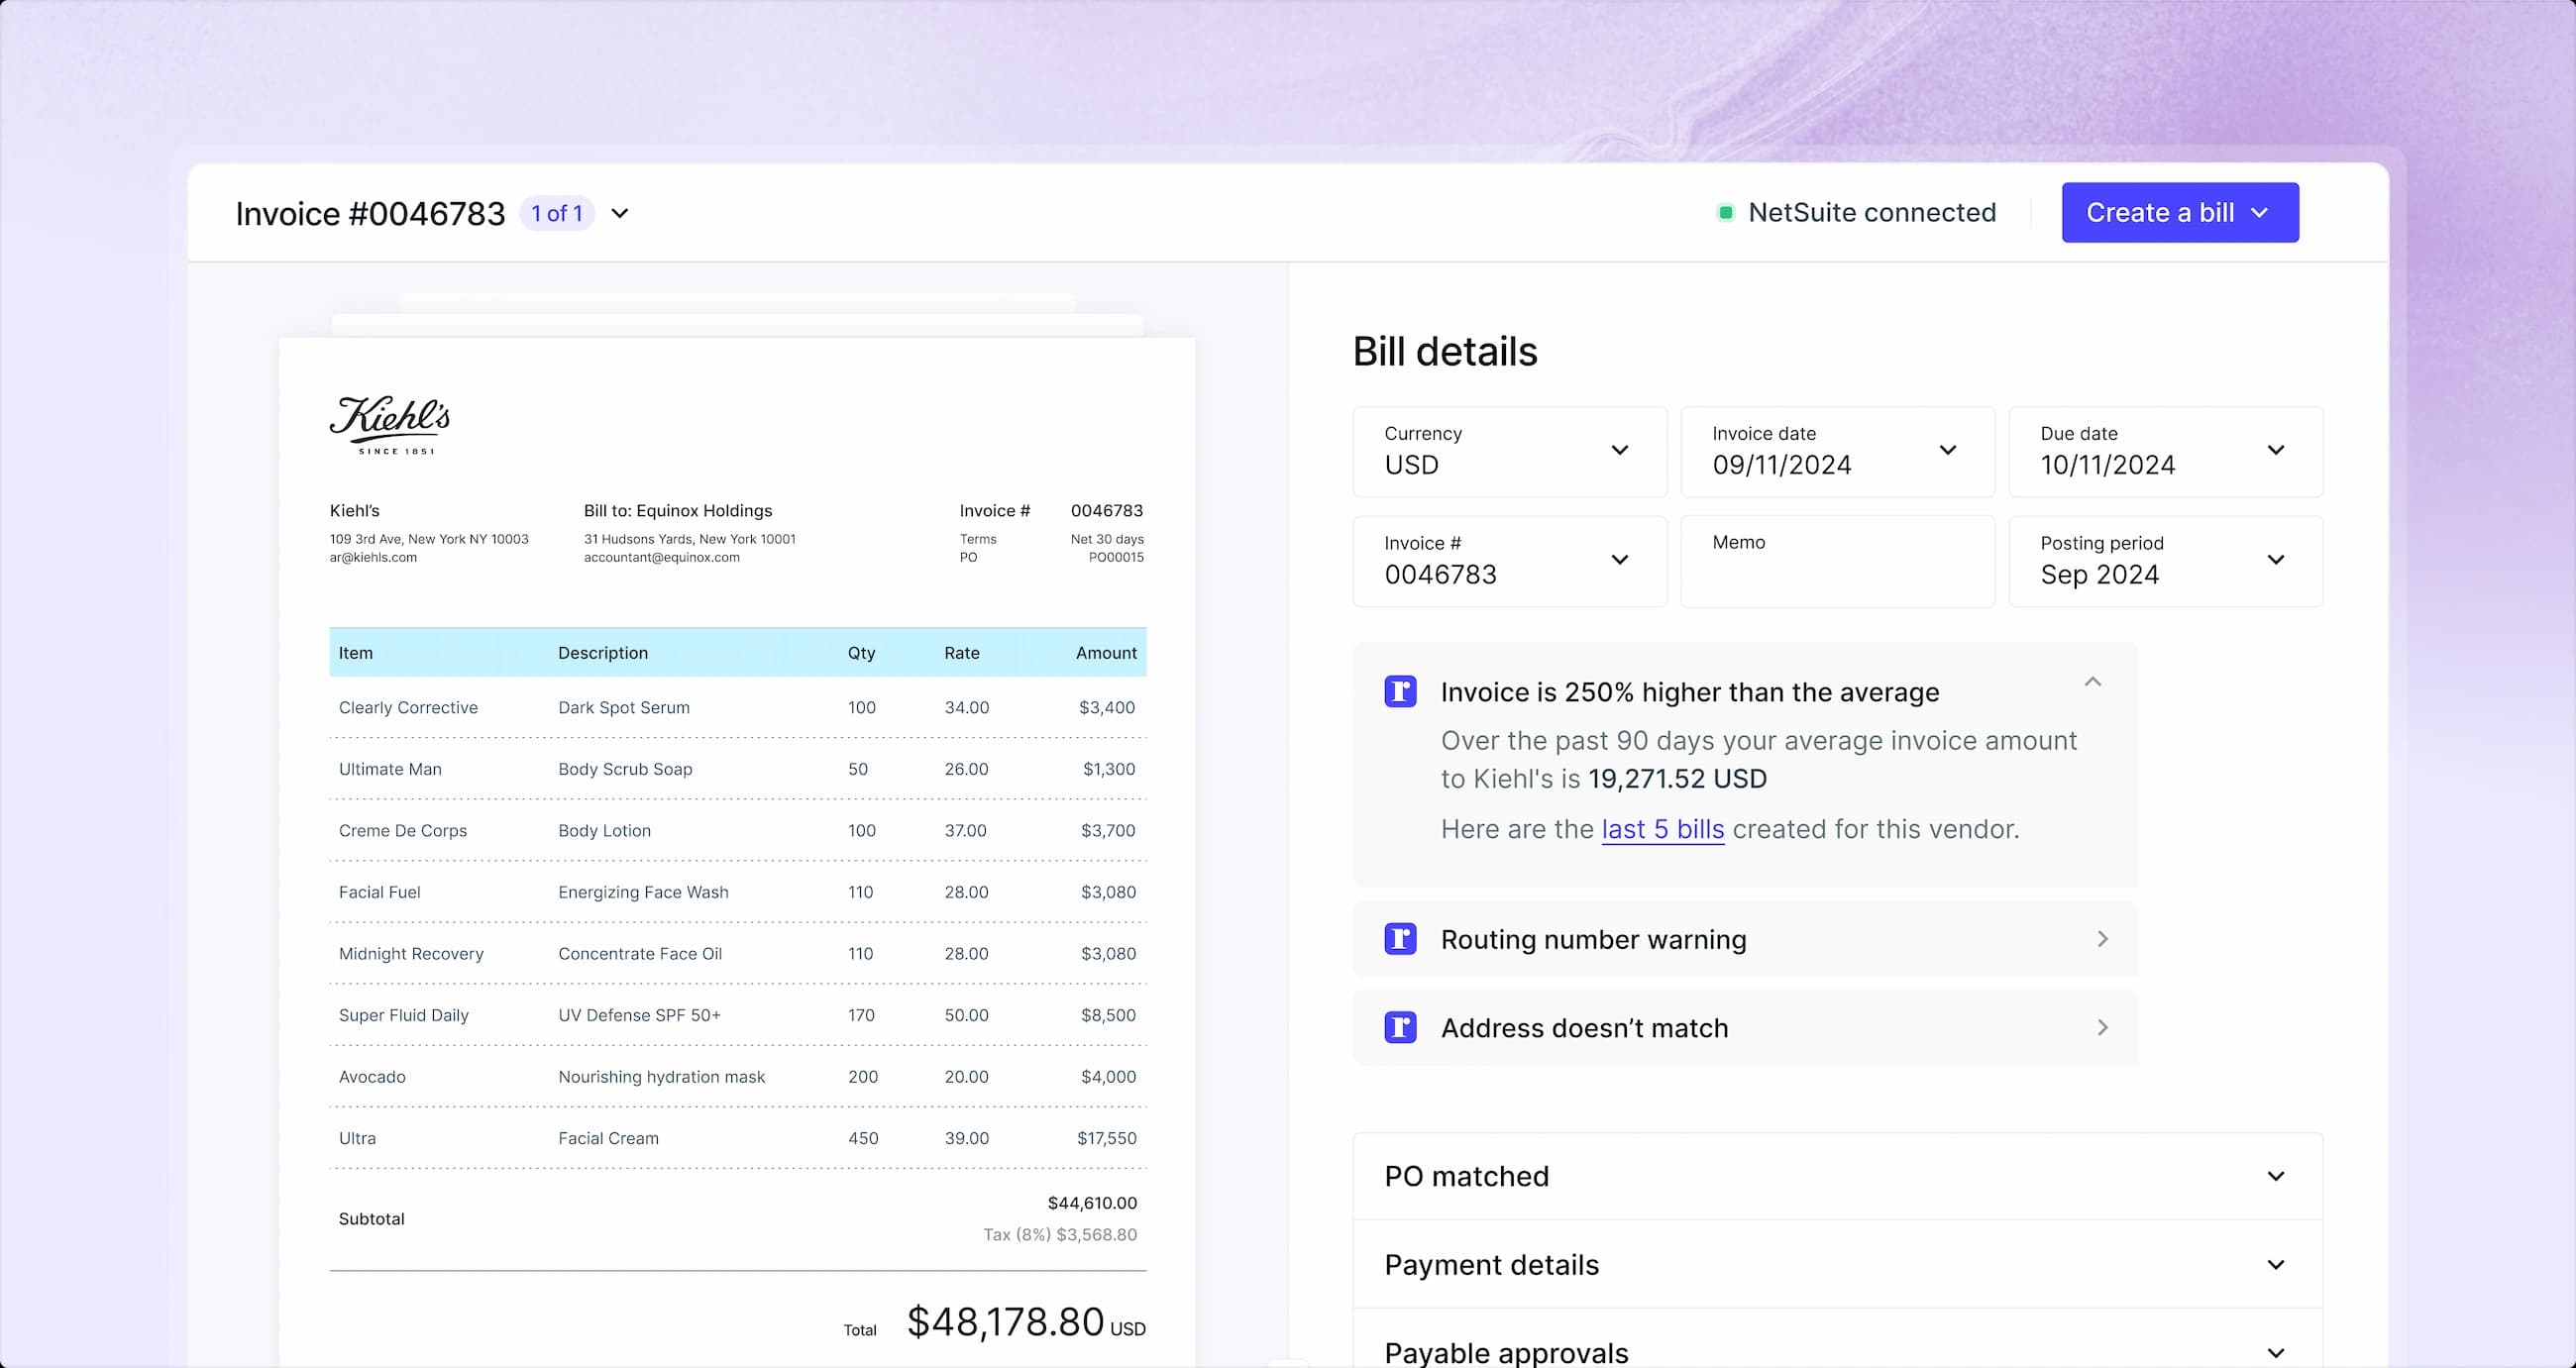Image resolution: width=2576 pixels, height=1368 pixels.
Task: Click the Routing number warning title
Action: (1593, 939)
